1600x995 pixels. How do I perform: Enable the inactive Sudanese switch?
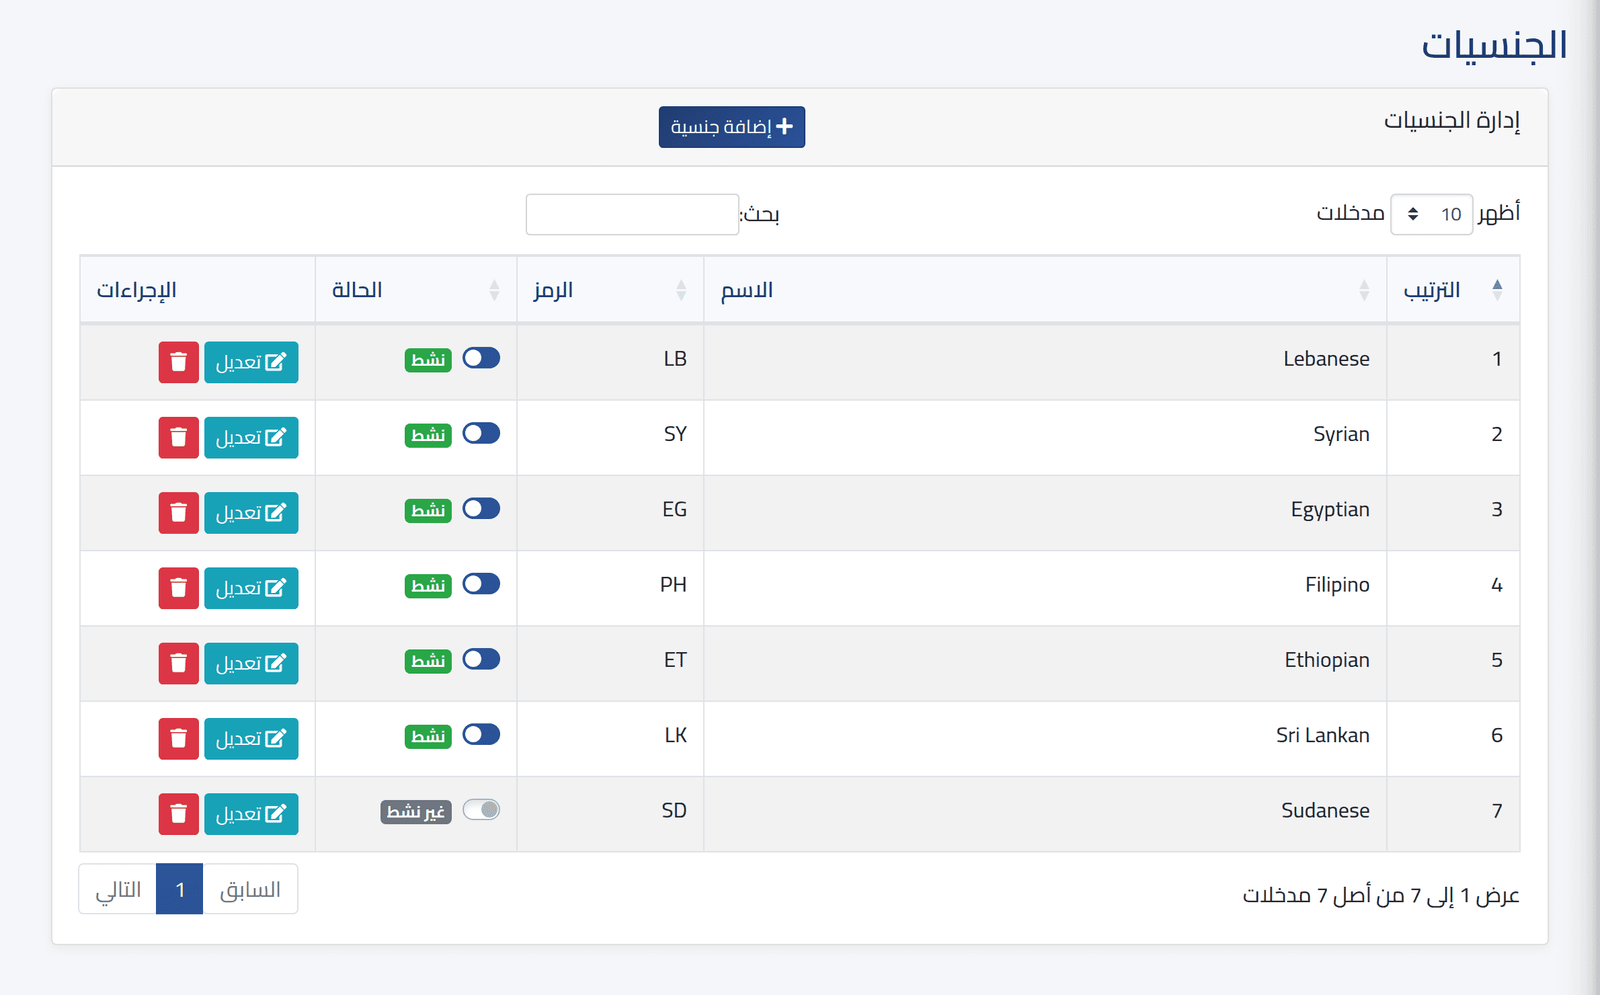481,810
